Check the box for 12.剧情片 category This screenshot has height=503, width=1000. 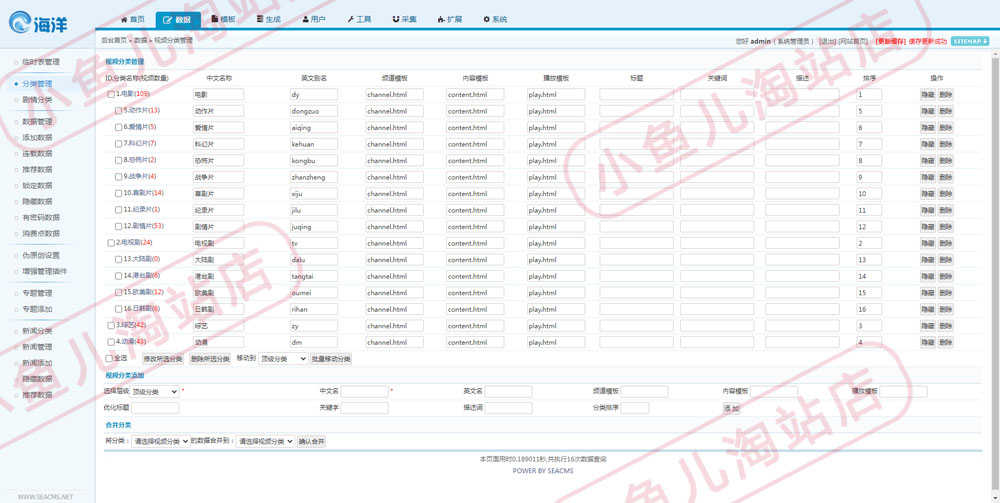(118, 226)
